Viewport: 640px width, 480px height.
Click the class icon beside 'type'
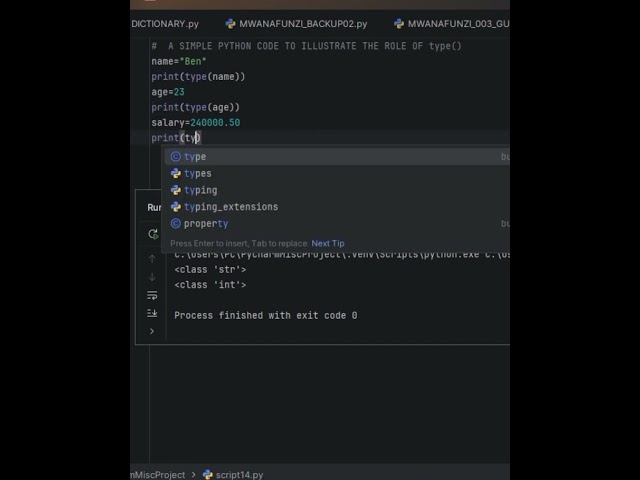coord(176,157)
